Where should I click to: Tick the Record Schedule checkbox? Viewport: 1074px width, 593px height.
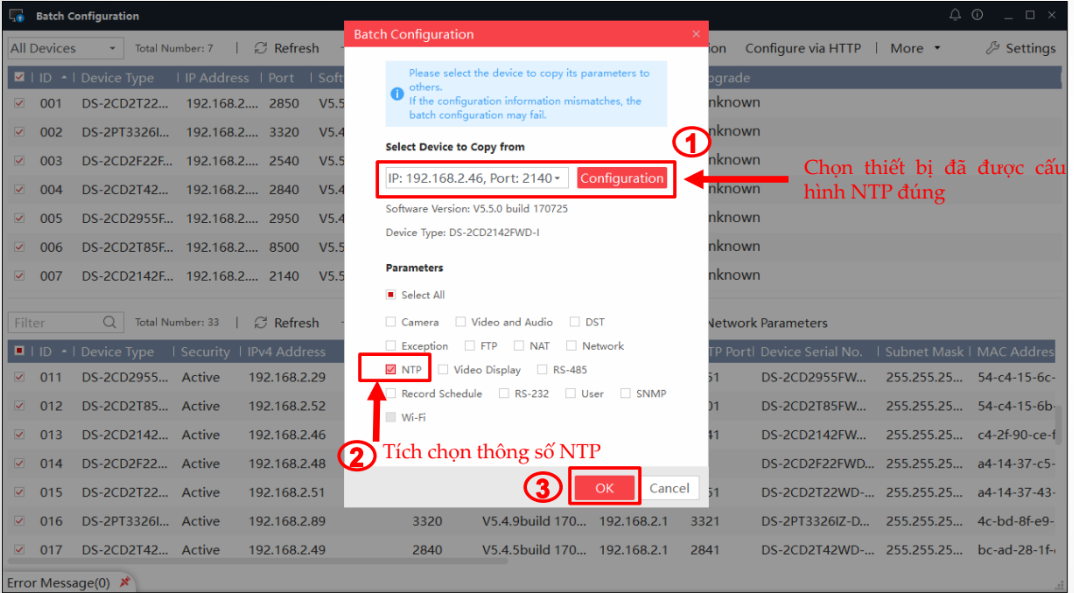391,394
